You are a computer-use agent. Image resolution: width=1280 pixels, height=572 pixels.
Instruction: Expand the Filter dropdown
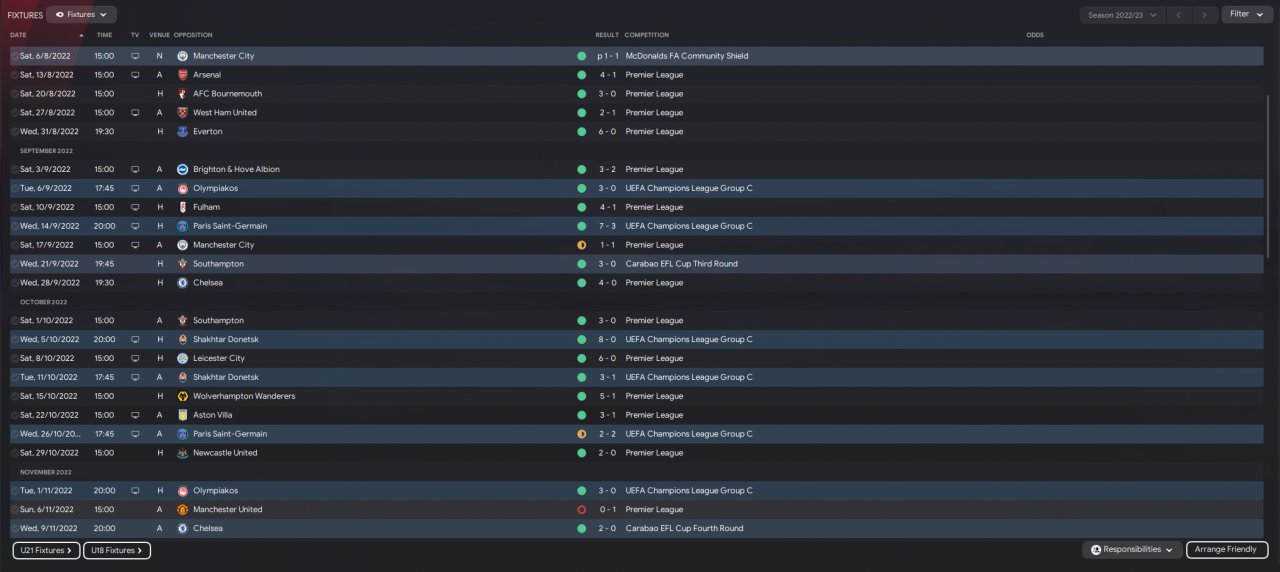pos(1246,15)
